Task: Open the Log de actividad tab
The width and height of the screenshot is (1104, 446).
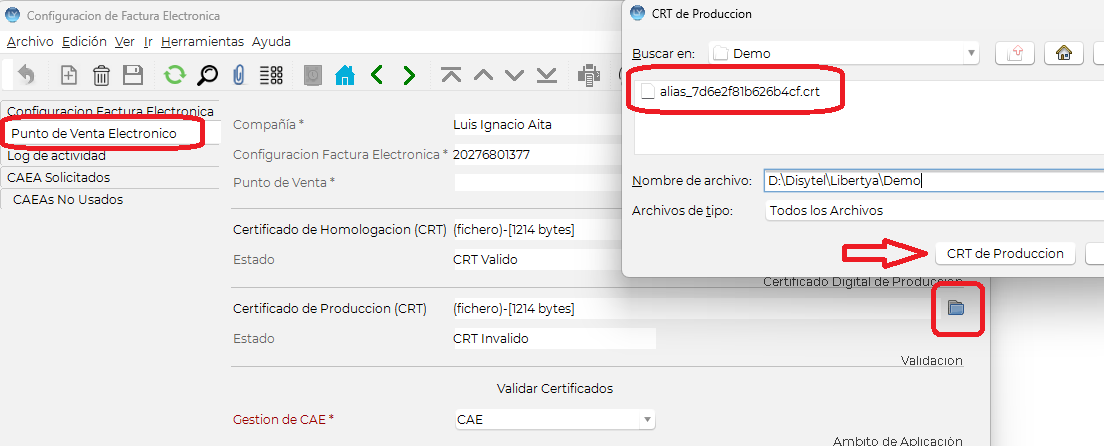Action: pos(111,156)
